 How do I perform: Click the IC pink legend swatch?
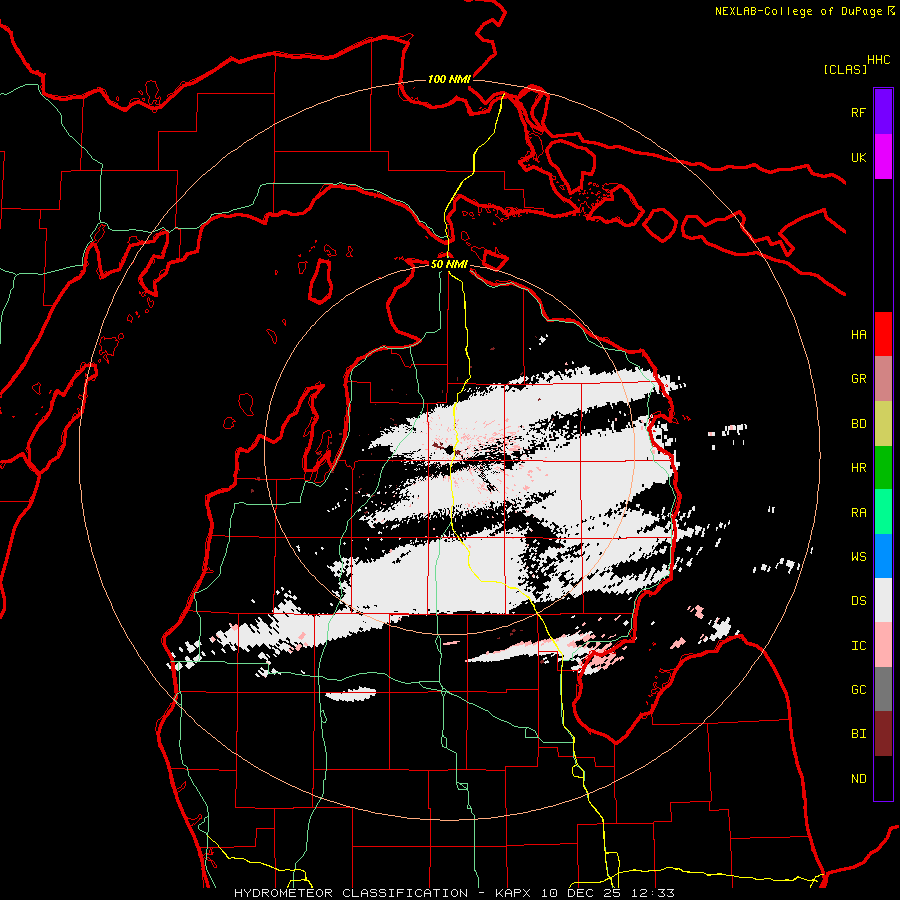(x=883, y=645)
